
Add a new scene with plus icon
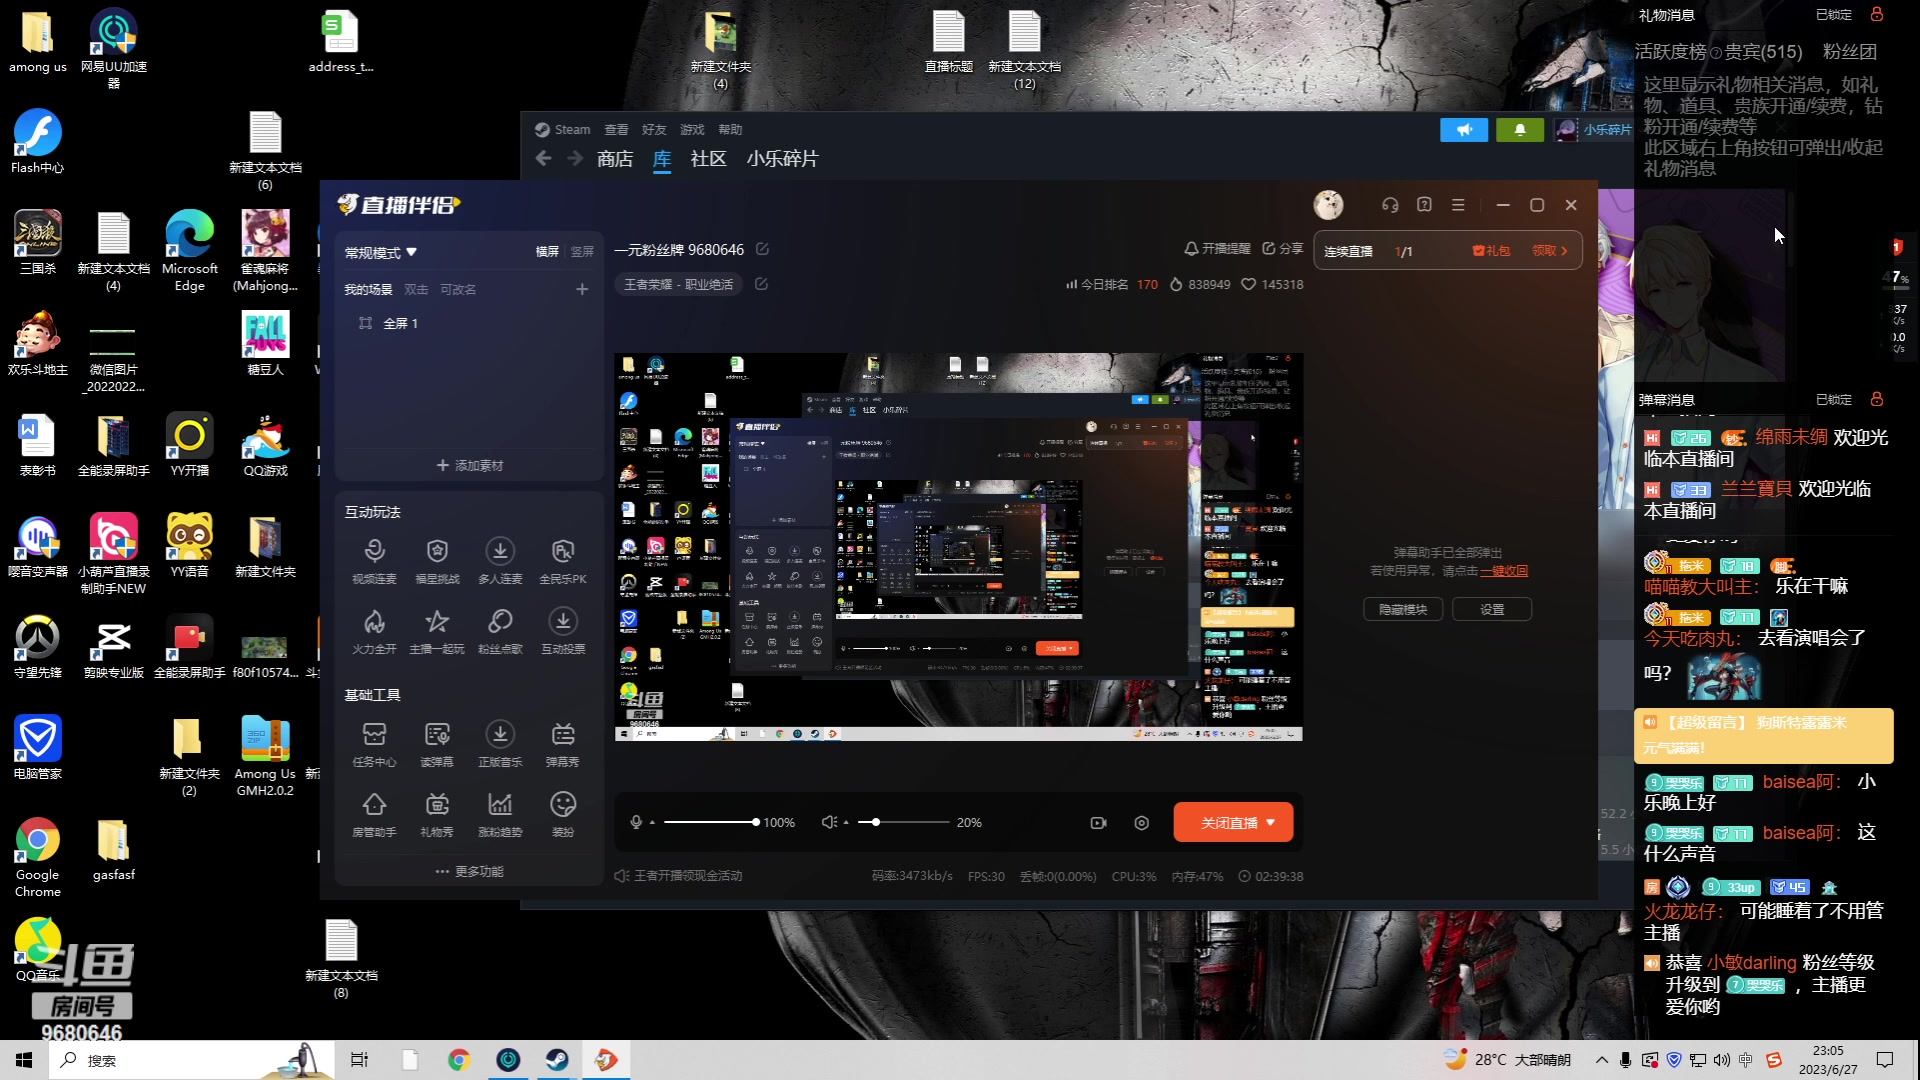tap(582, 289)
